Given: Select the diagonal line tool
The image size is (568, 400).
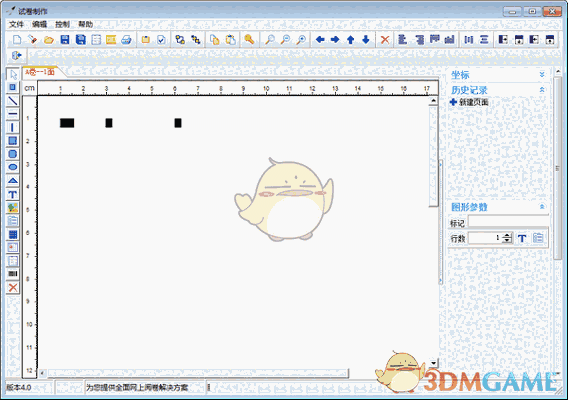Looking at the screenshot, I should (13, 101).
